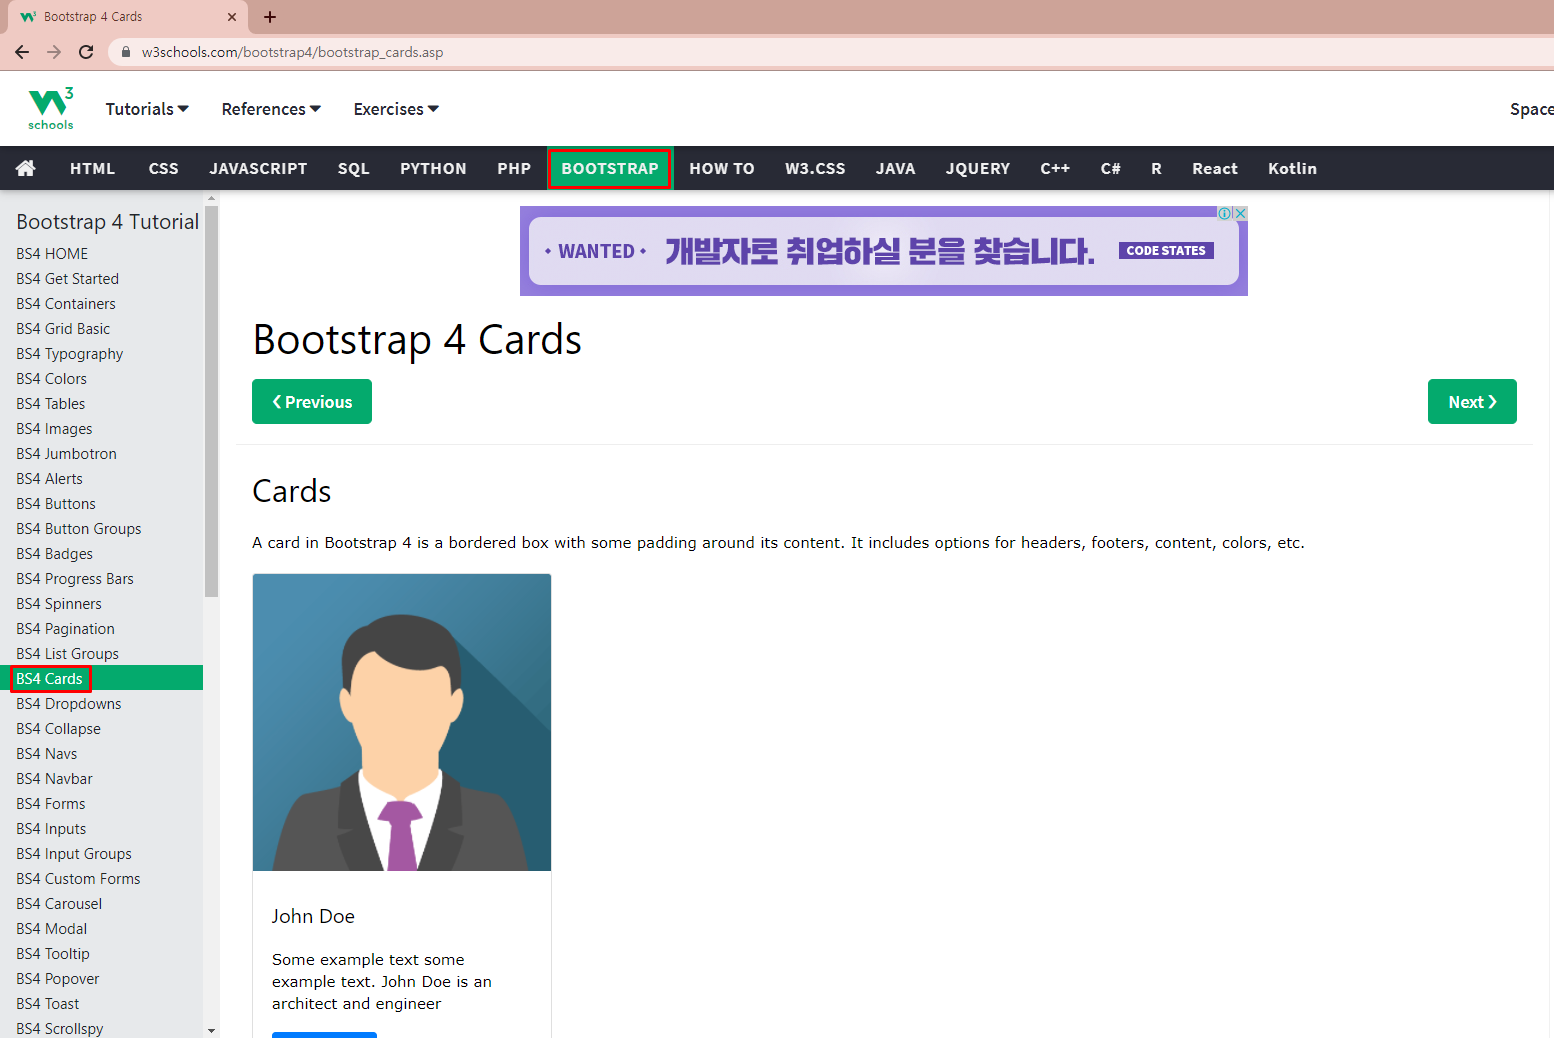Screen dimensions: 1554x1038
Task: Select HOW TO in the navbar
Action: pos(722,168)
